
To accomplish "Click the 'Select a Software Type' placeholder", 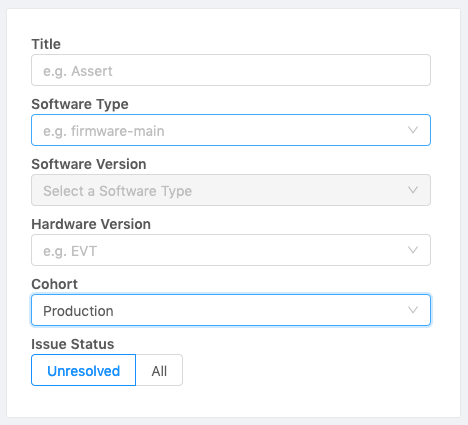I will [118, 191].
